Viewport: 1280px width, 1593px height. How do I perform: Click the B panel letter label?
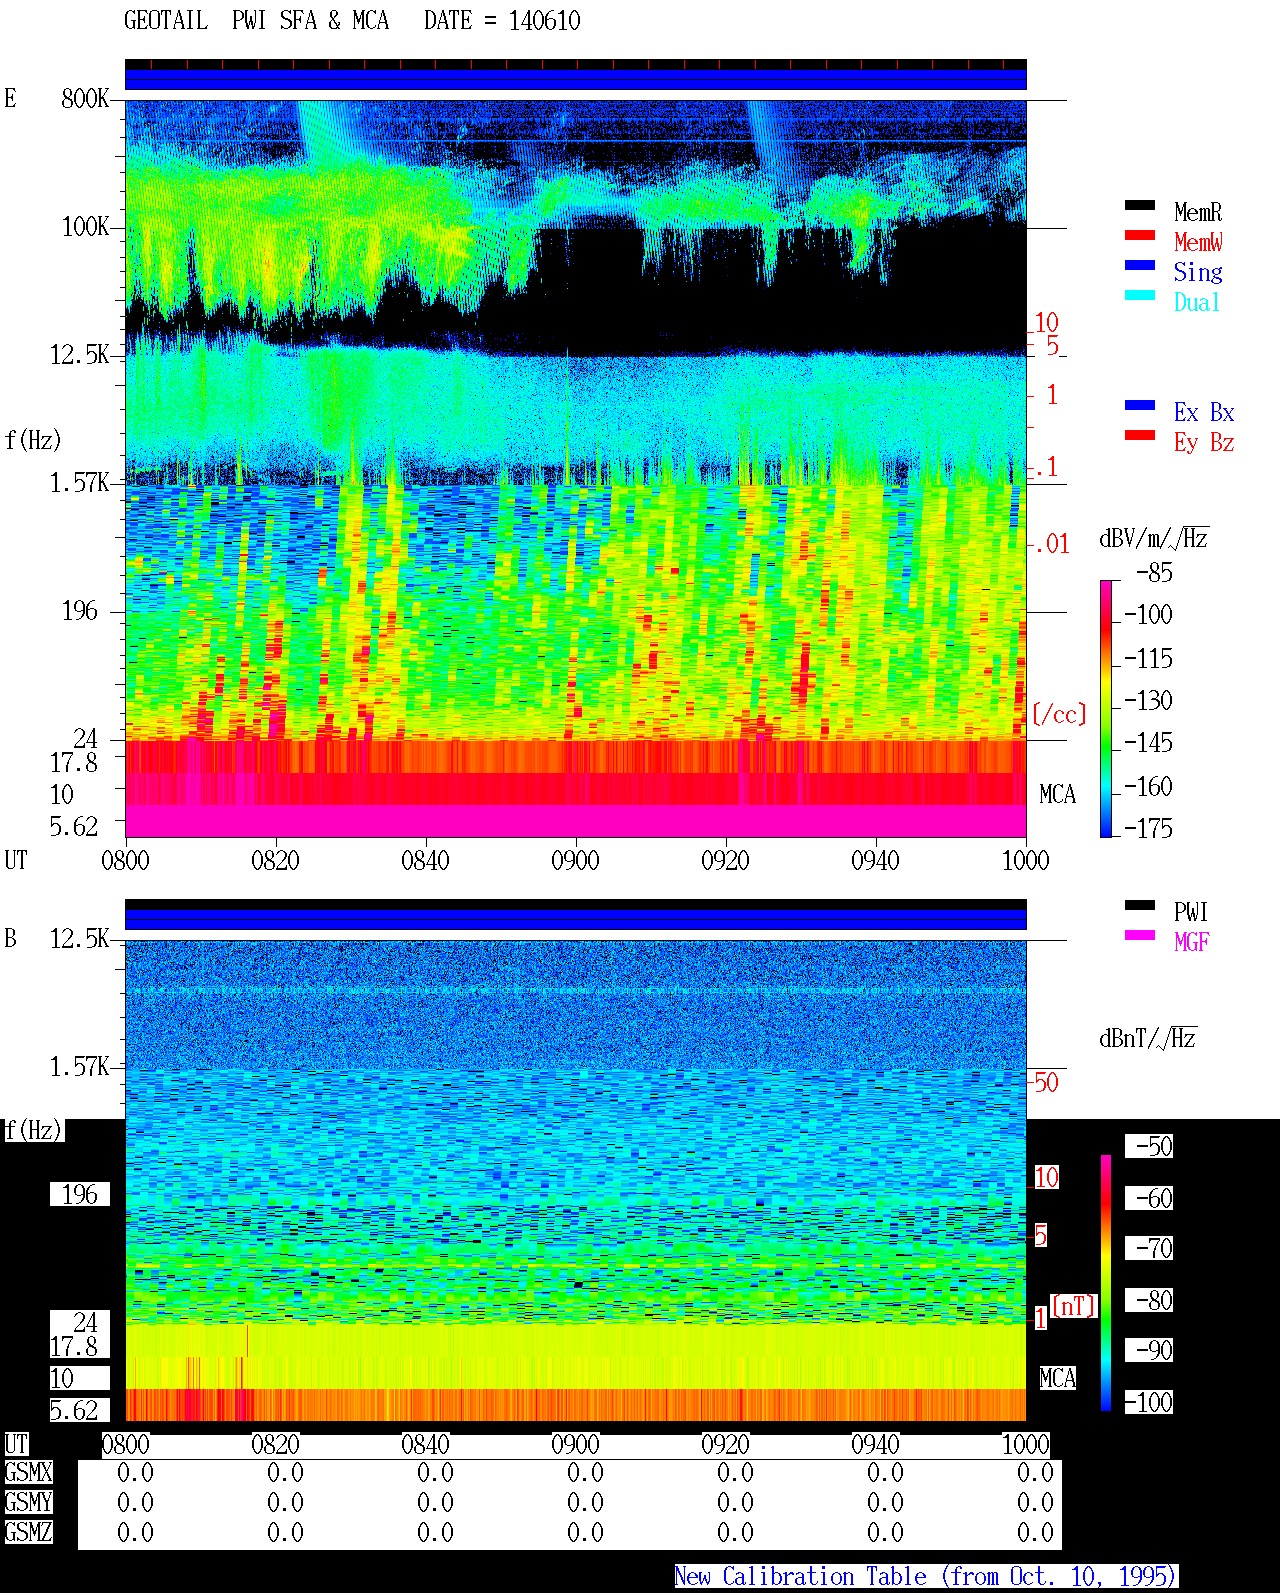[x=10, y=939]
